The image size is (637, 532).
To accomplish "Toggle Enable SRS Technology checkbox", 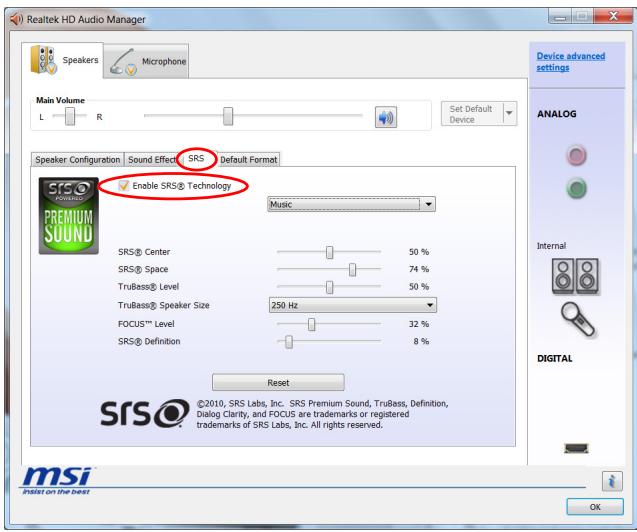I will (x=124, y=186).
